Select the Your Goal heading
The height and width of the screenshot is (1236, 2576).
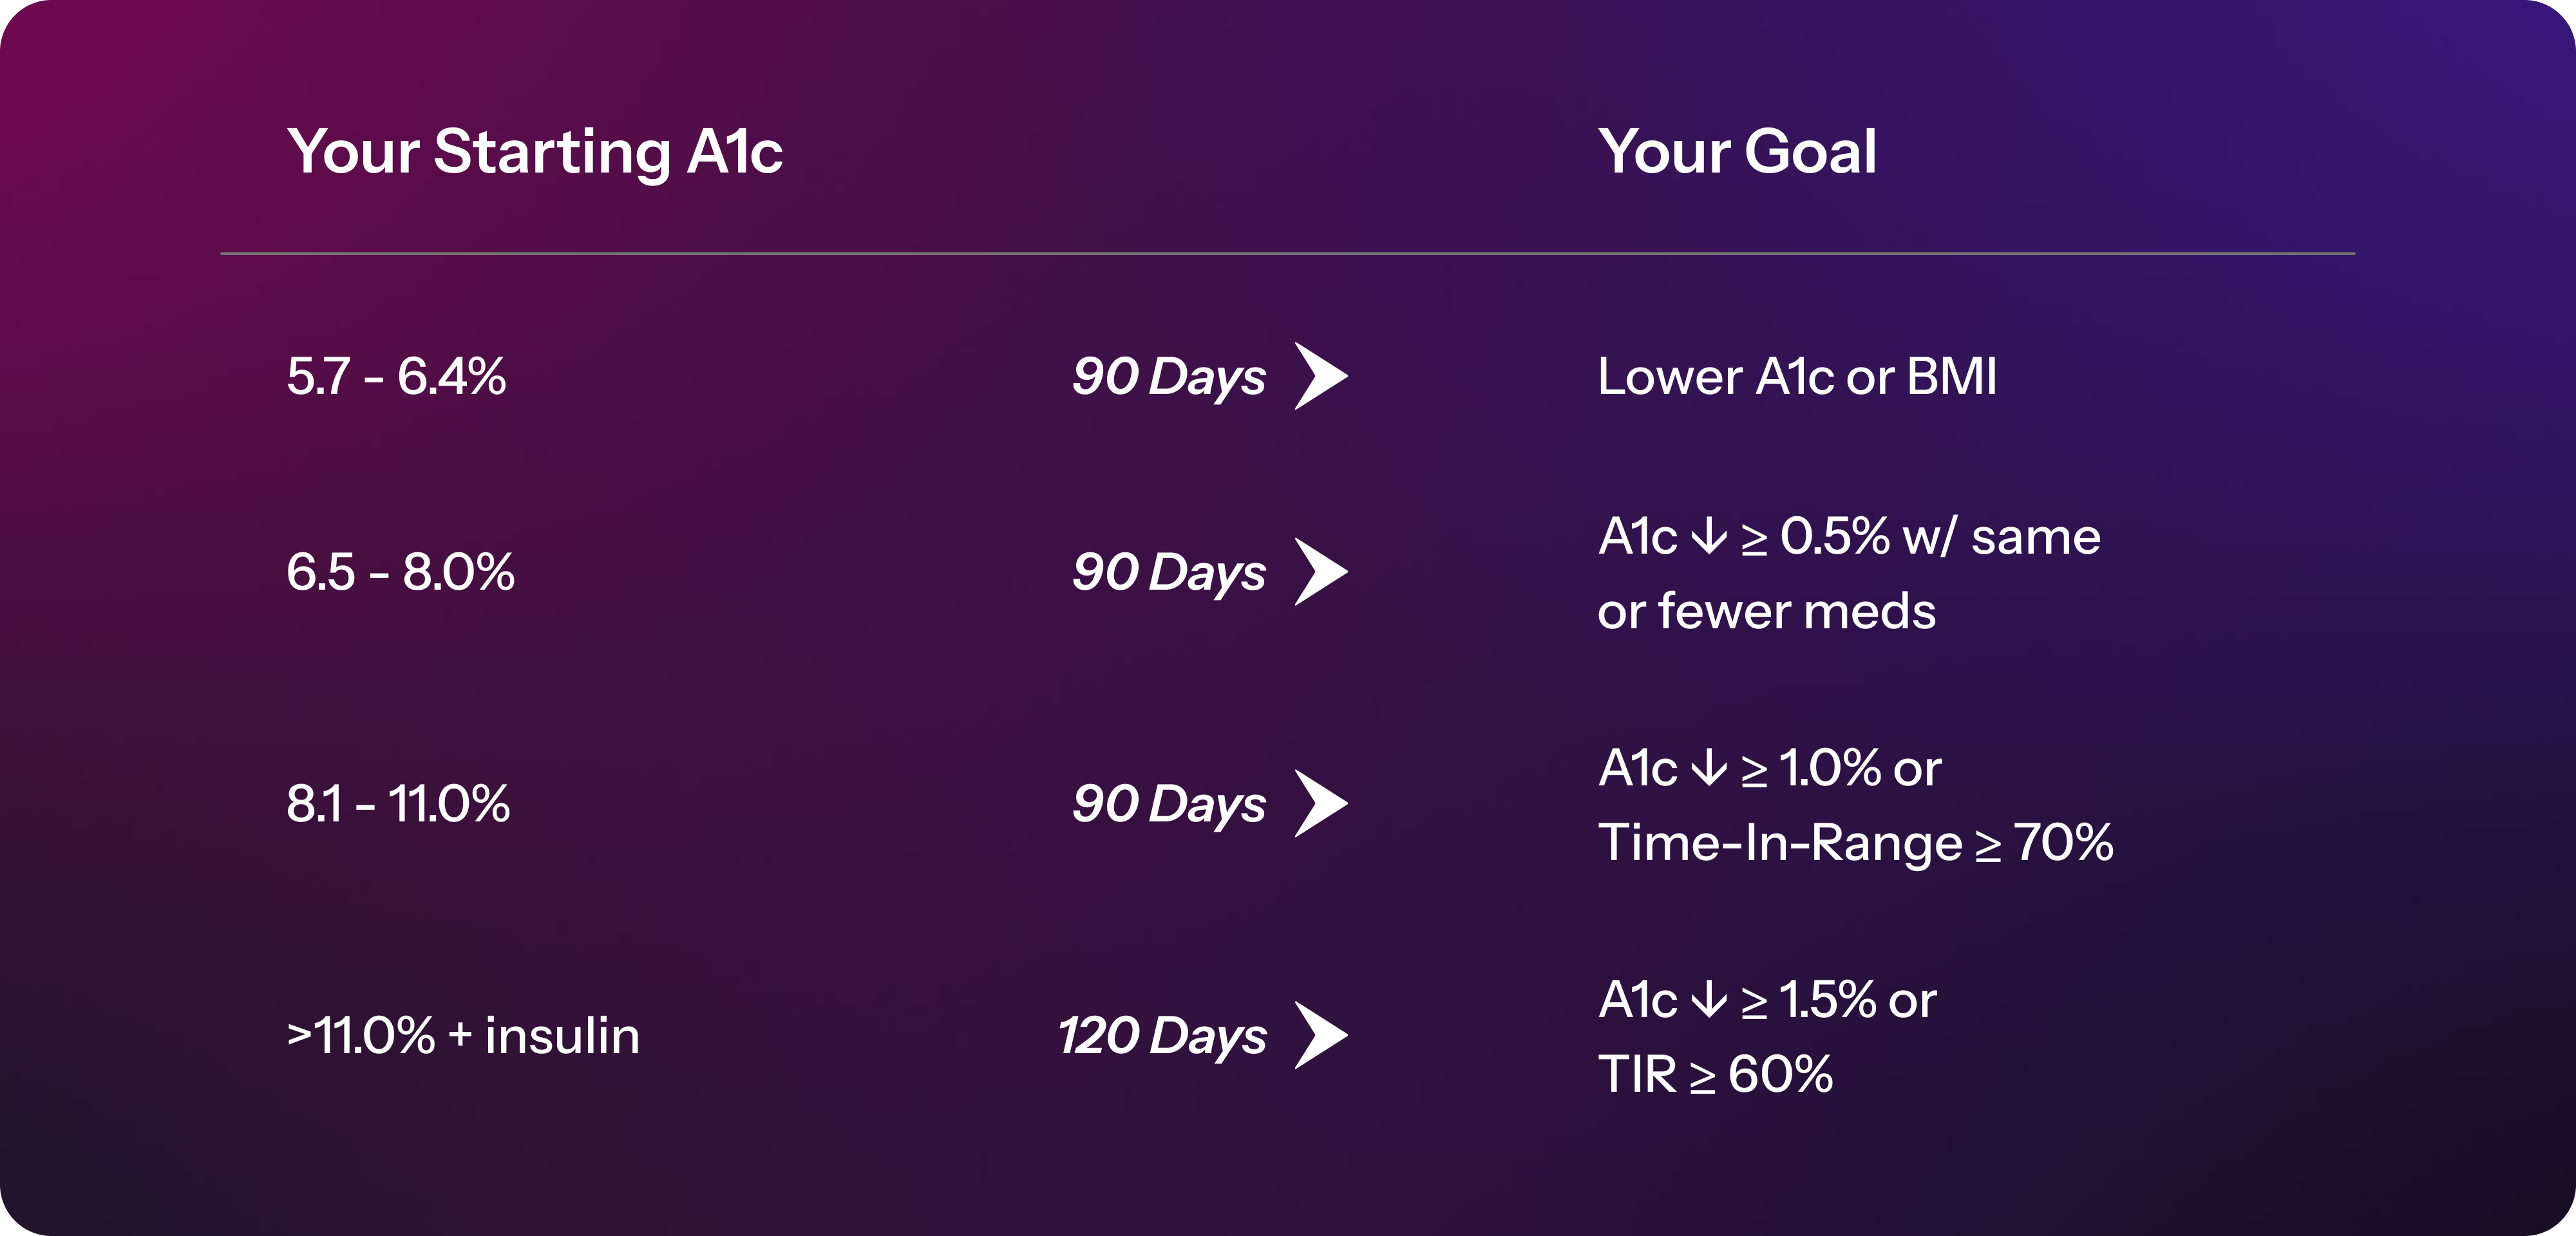pos(1737,152)
